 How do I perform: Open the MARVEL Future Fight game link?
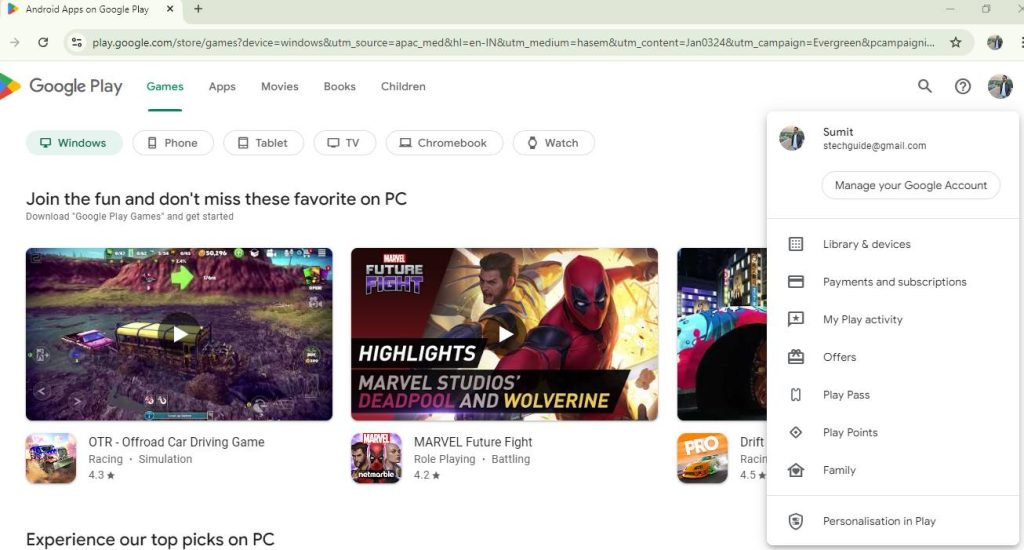[473, 442]
